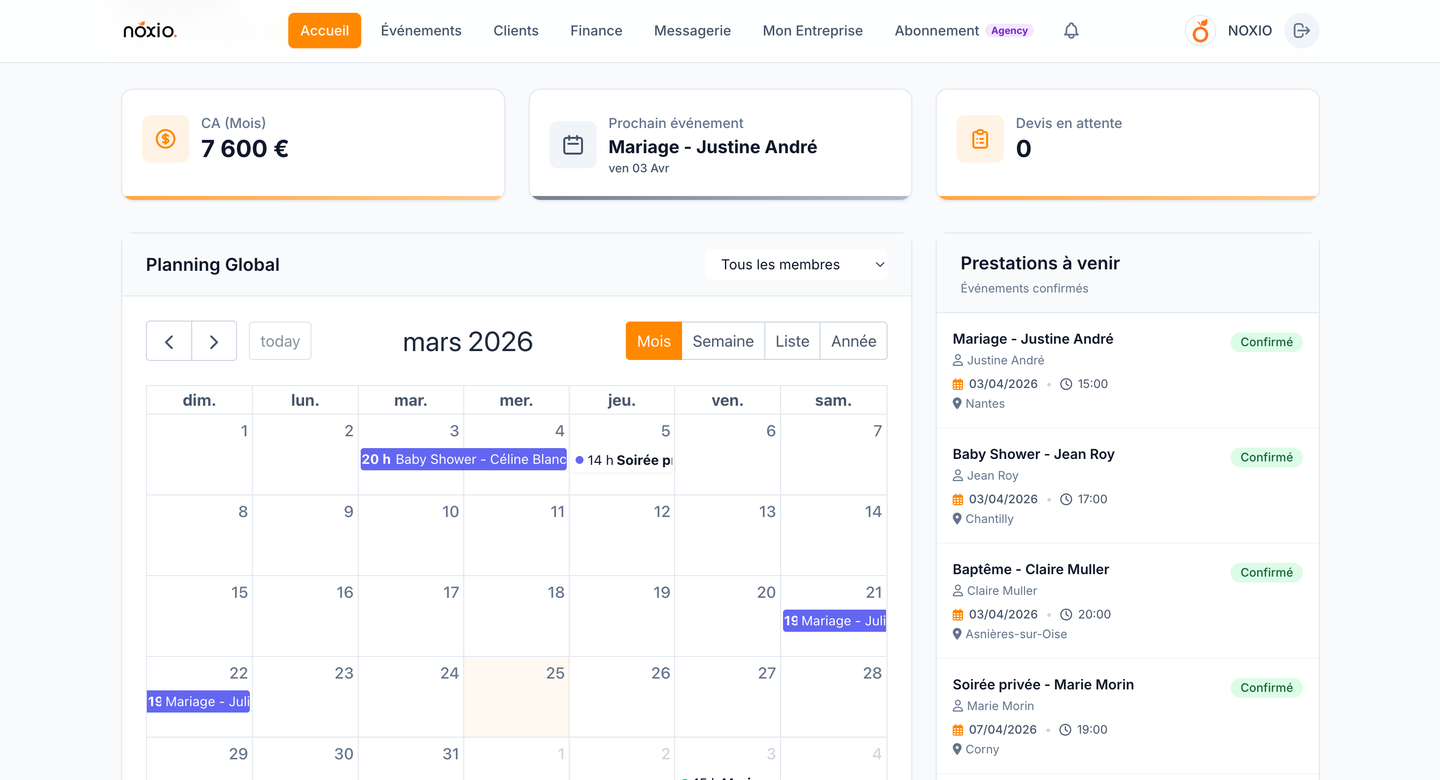Click the dollar icon on the CA card
This screenshot has width=1440, height=780.
pyautogui.click(x=165, y=139)
